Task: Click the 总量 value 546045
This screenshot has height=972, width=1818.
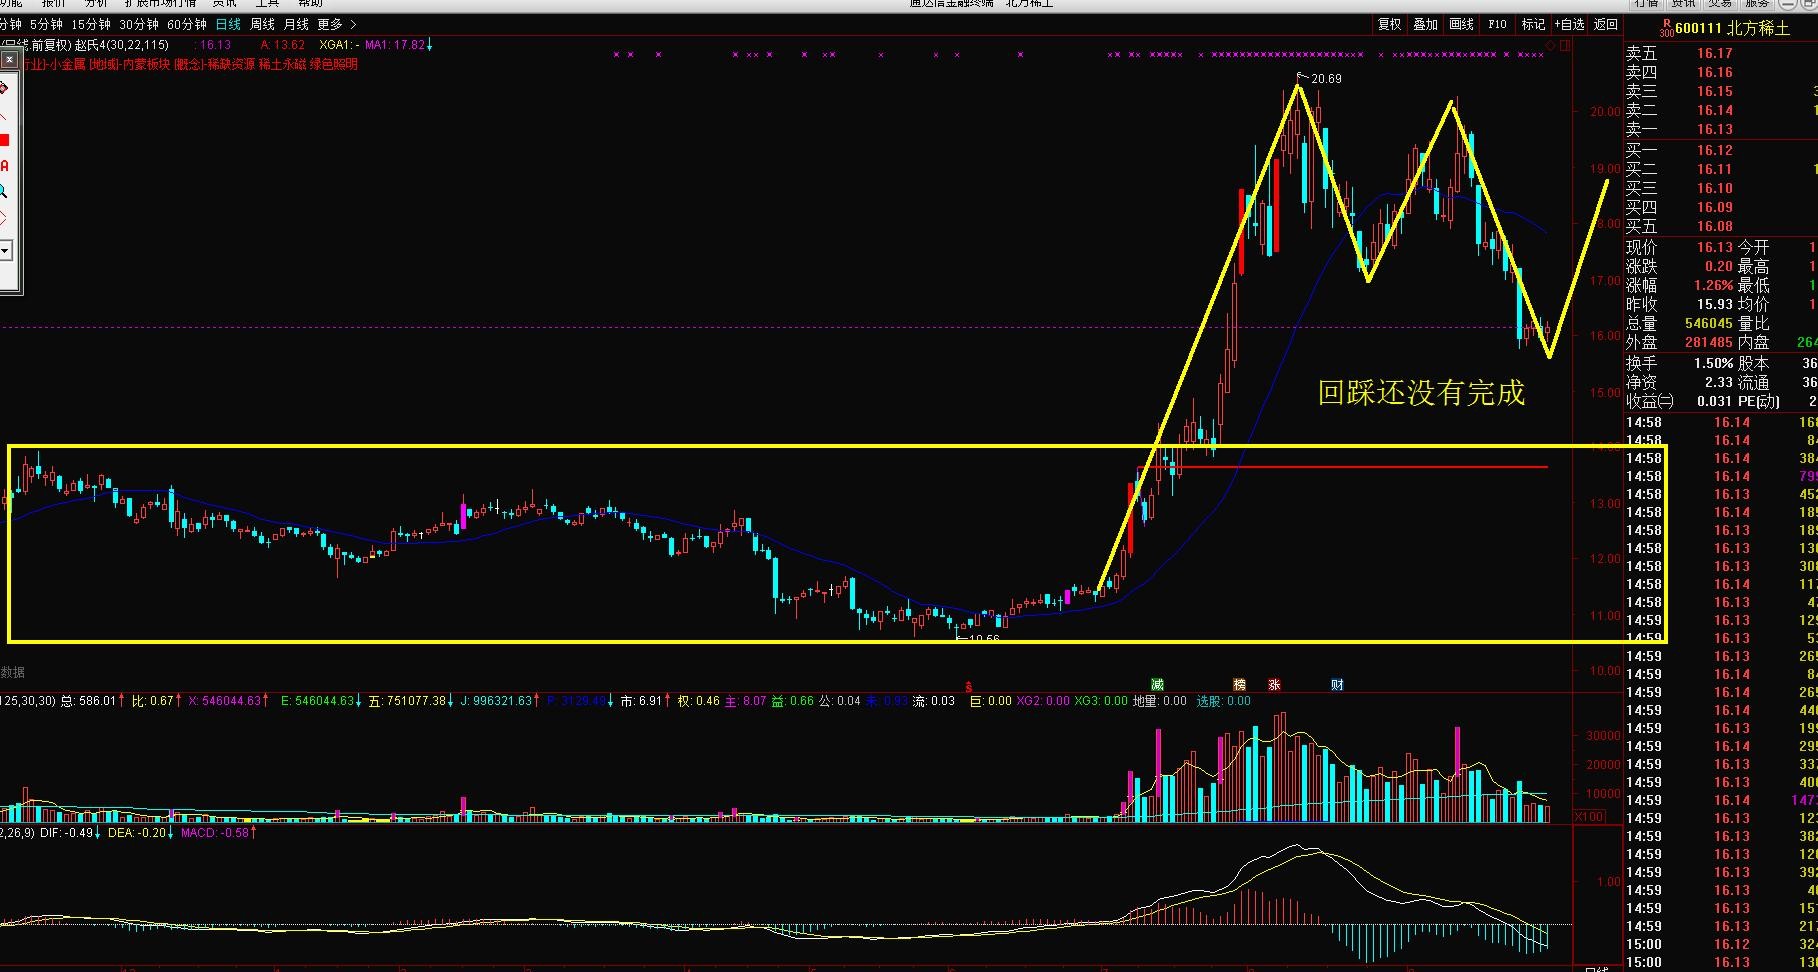Action: pos(1708,323)
